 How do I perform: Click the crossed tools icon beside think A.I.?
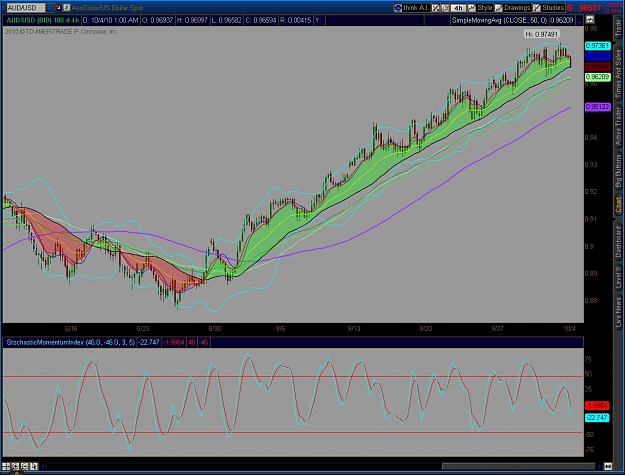[436, 8]
